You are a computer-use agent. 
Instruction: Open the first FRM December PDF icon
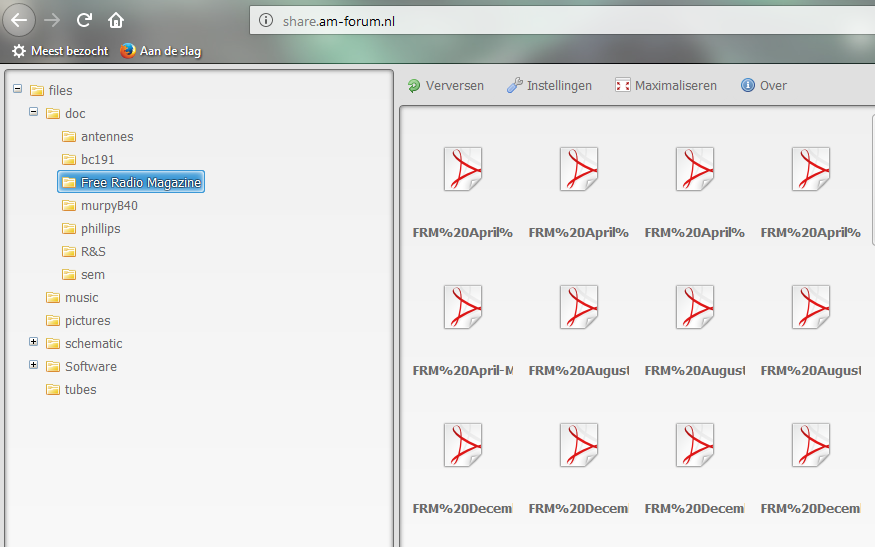click(x=462, y=445)
